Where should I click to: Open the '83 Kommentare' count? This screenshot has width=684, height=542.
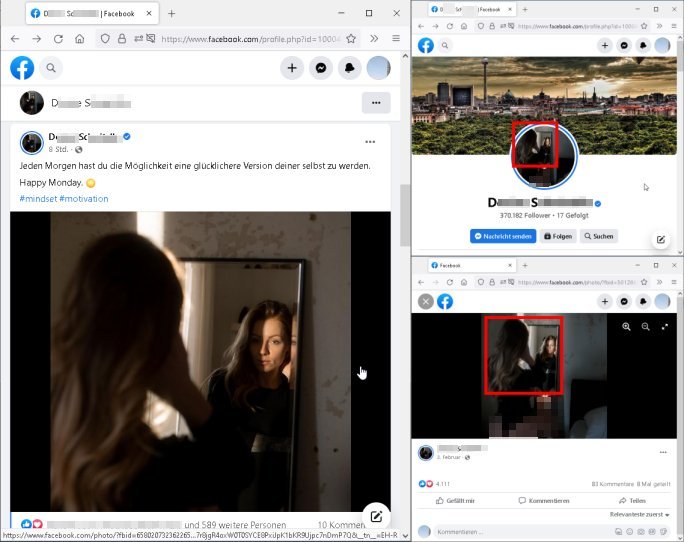tap(612, 484)
